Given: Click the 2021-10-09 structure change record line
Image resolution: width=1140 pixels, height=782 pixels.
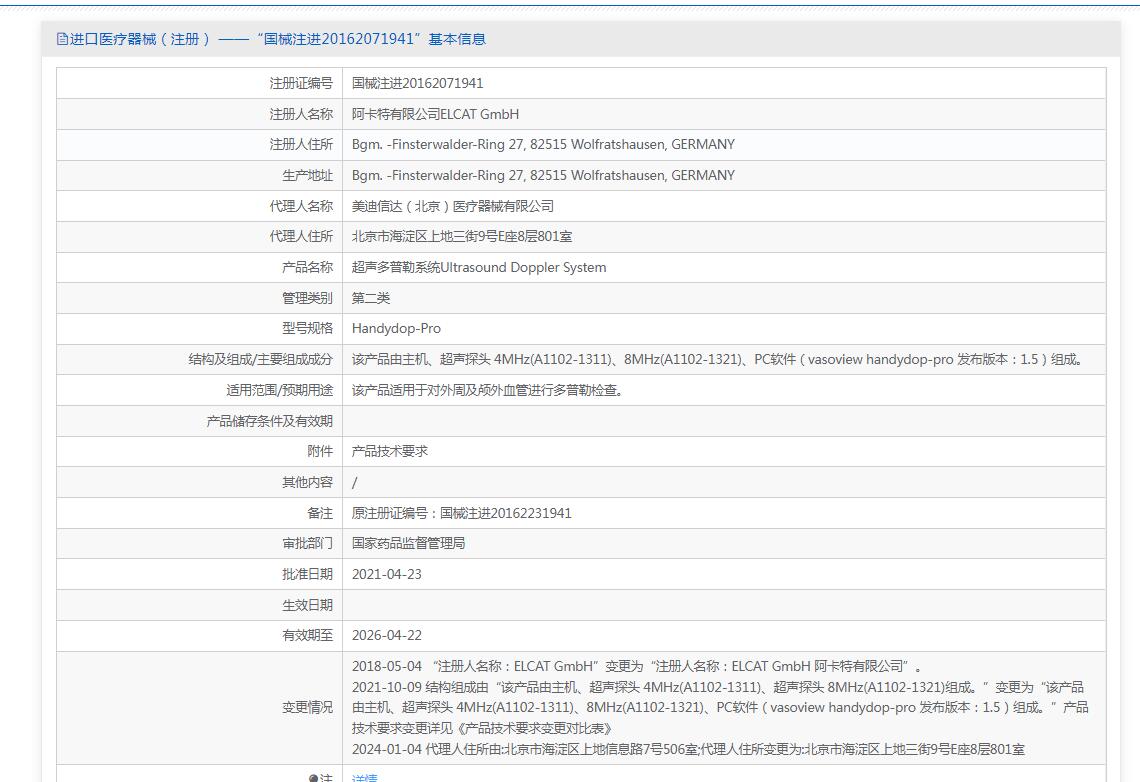Looking at the screenshot, I should [720, 707].
